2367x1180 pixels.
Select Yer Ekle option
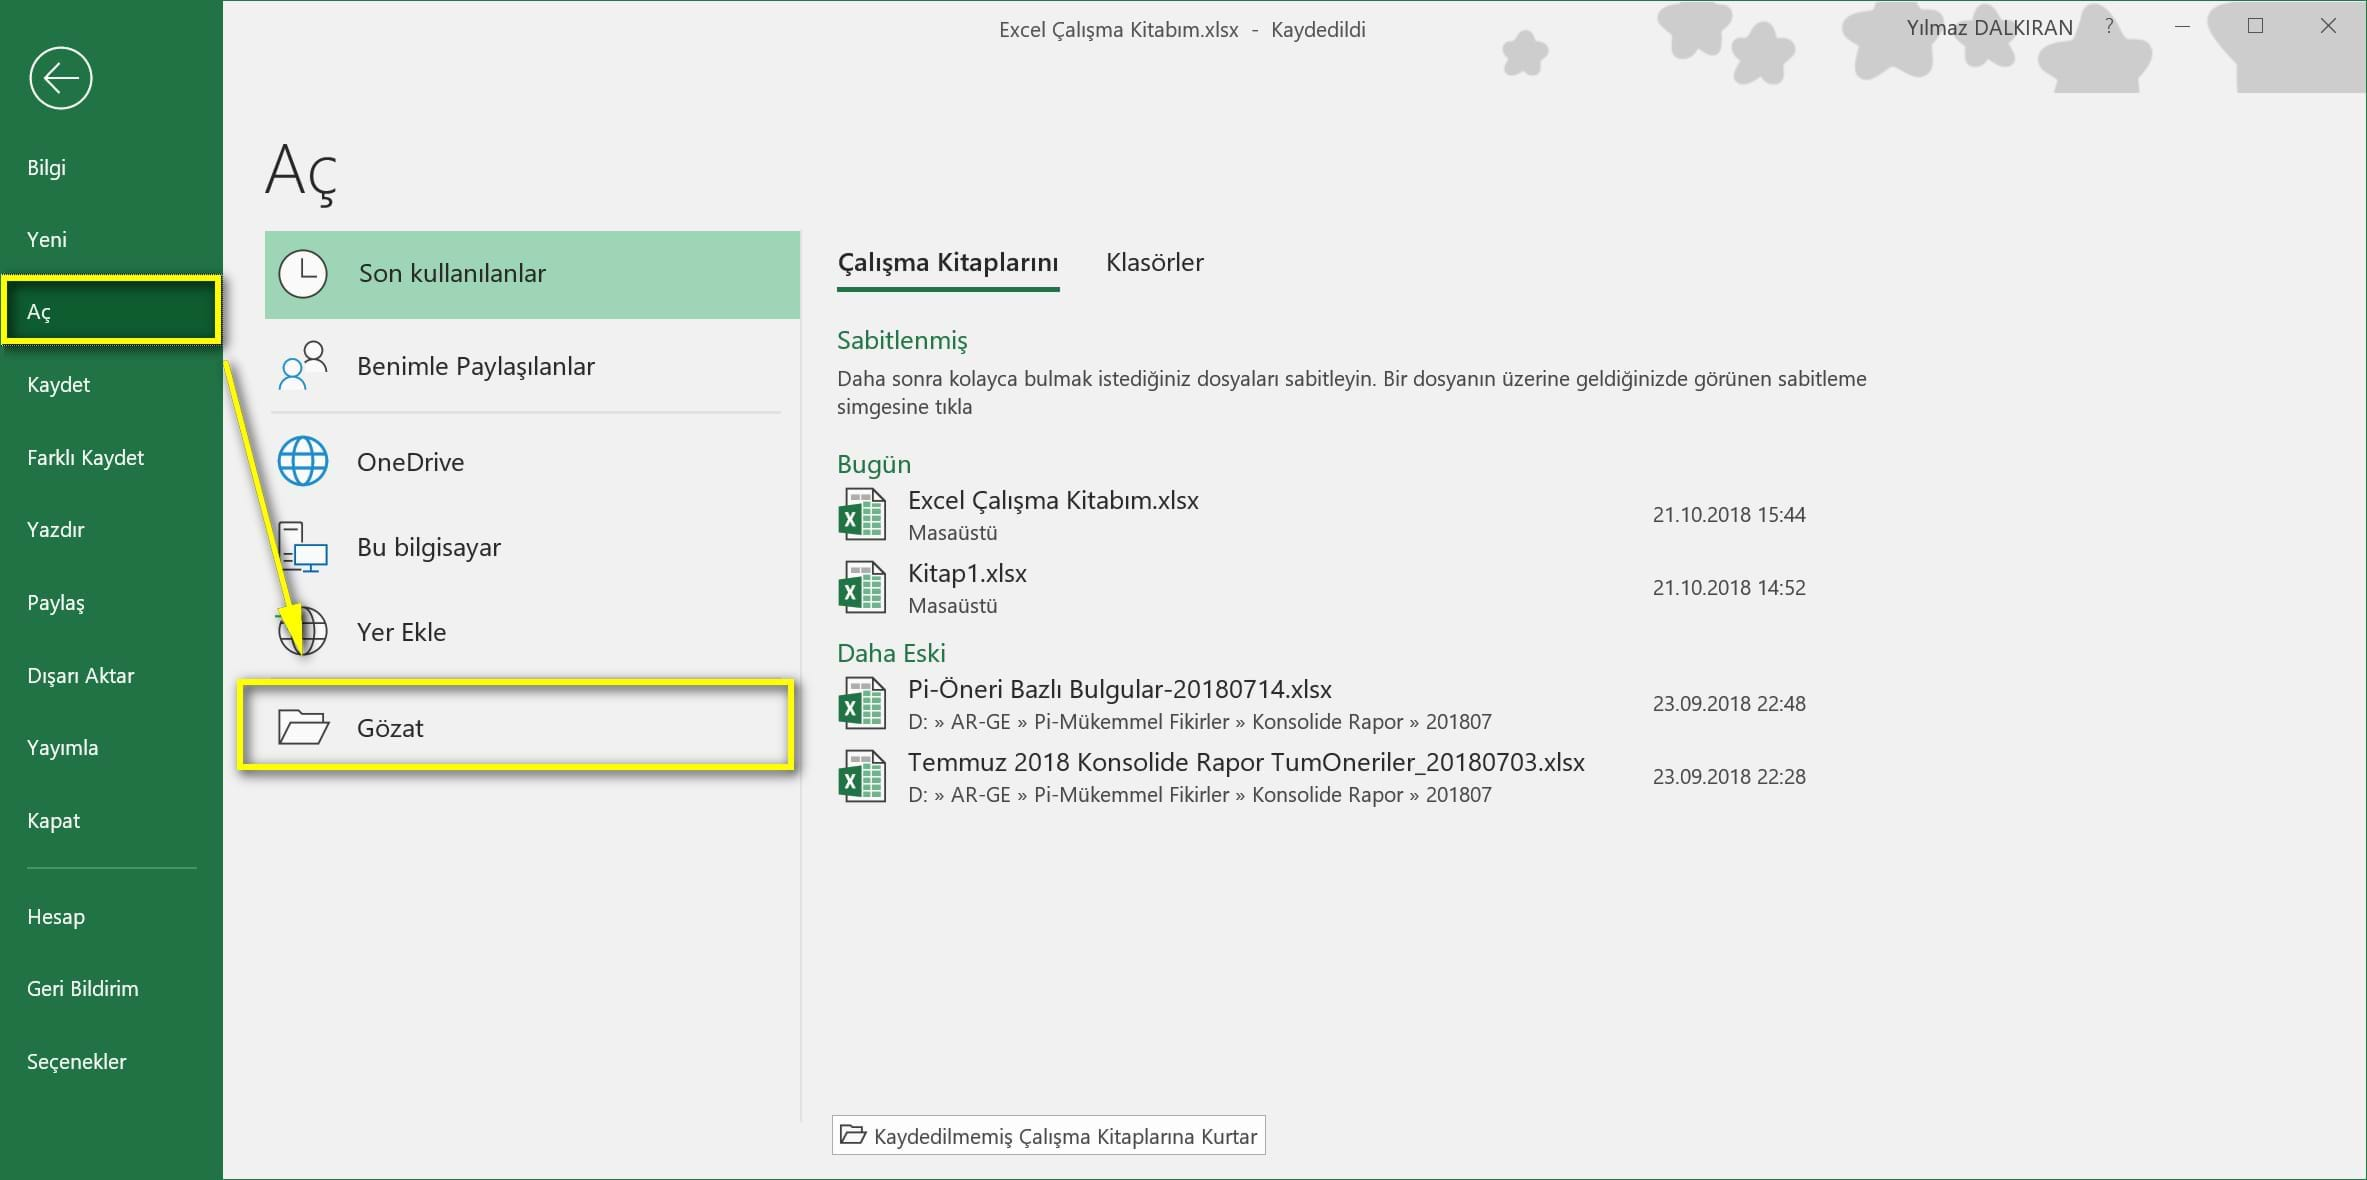tap(532, 632)
